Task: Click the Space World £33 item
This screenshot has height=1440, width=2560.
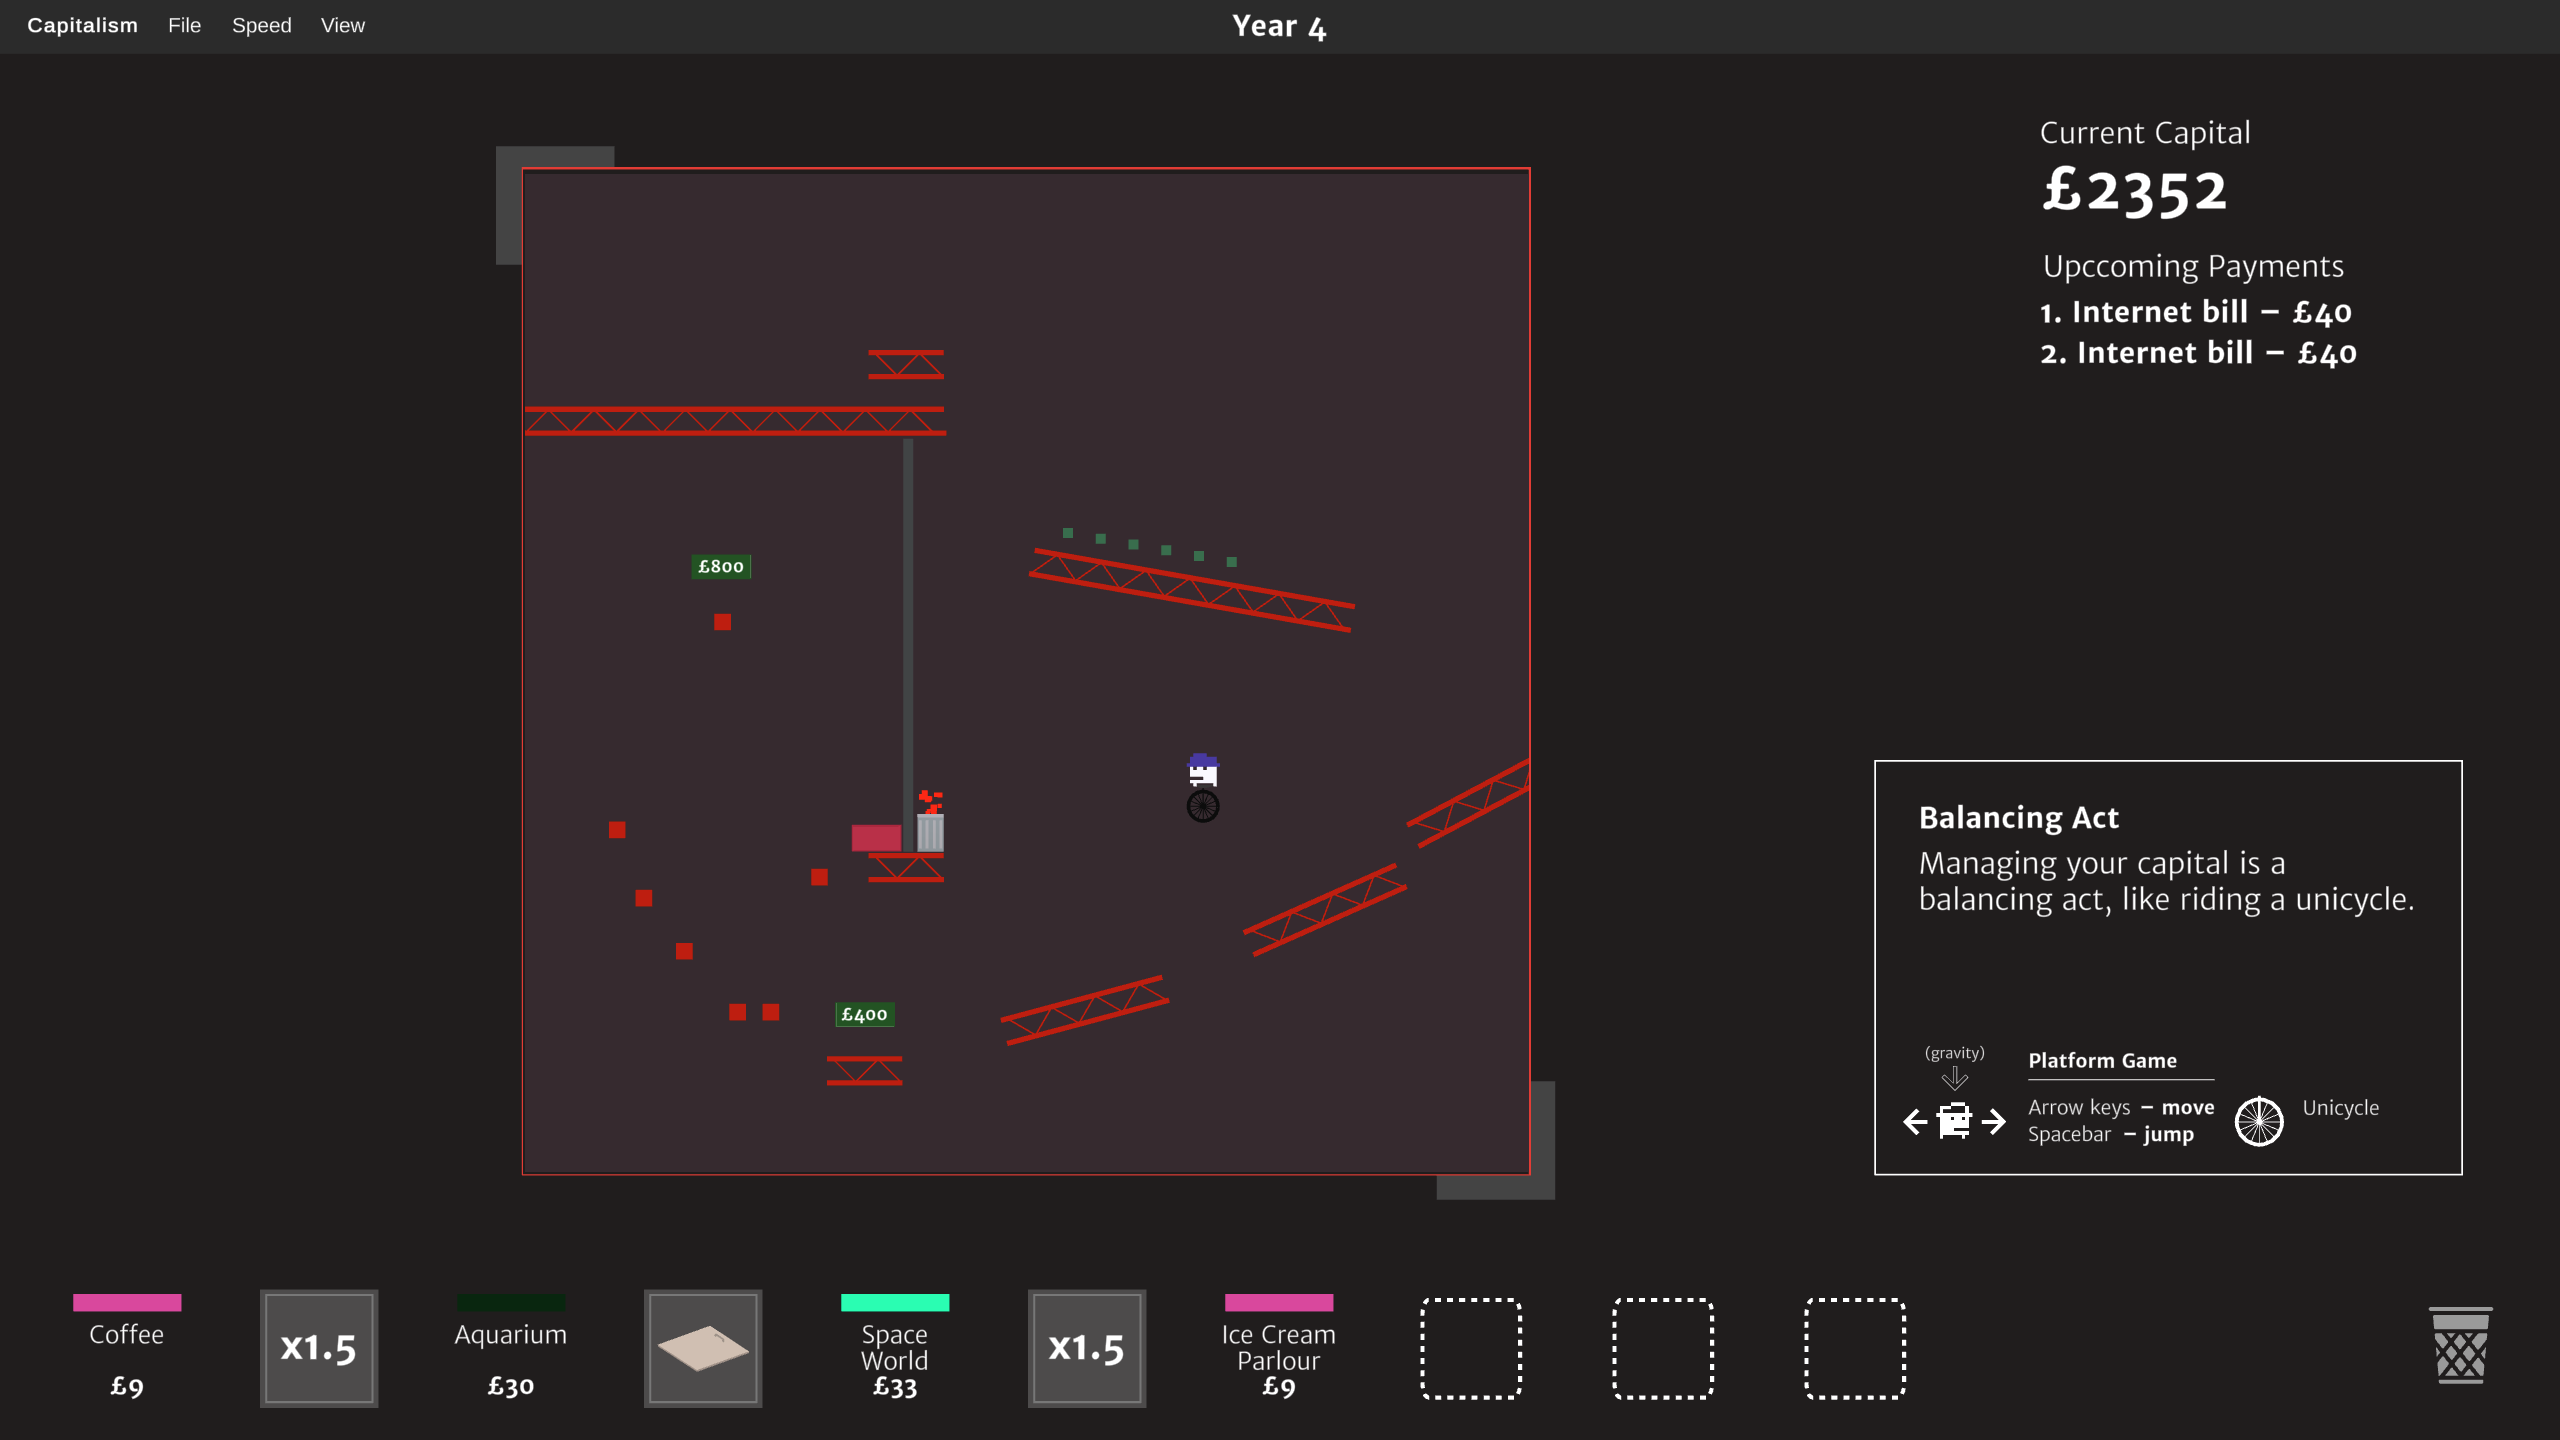Action: [895, 1348]
